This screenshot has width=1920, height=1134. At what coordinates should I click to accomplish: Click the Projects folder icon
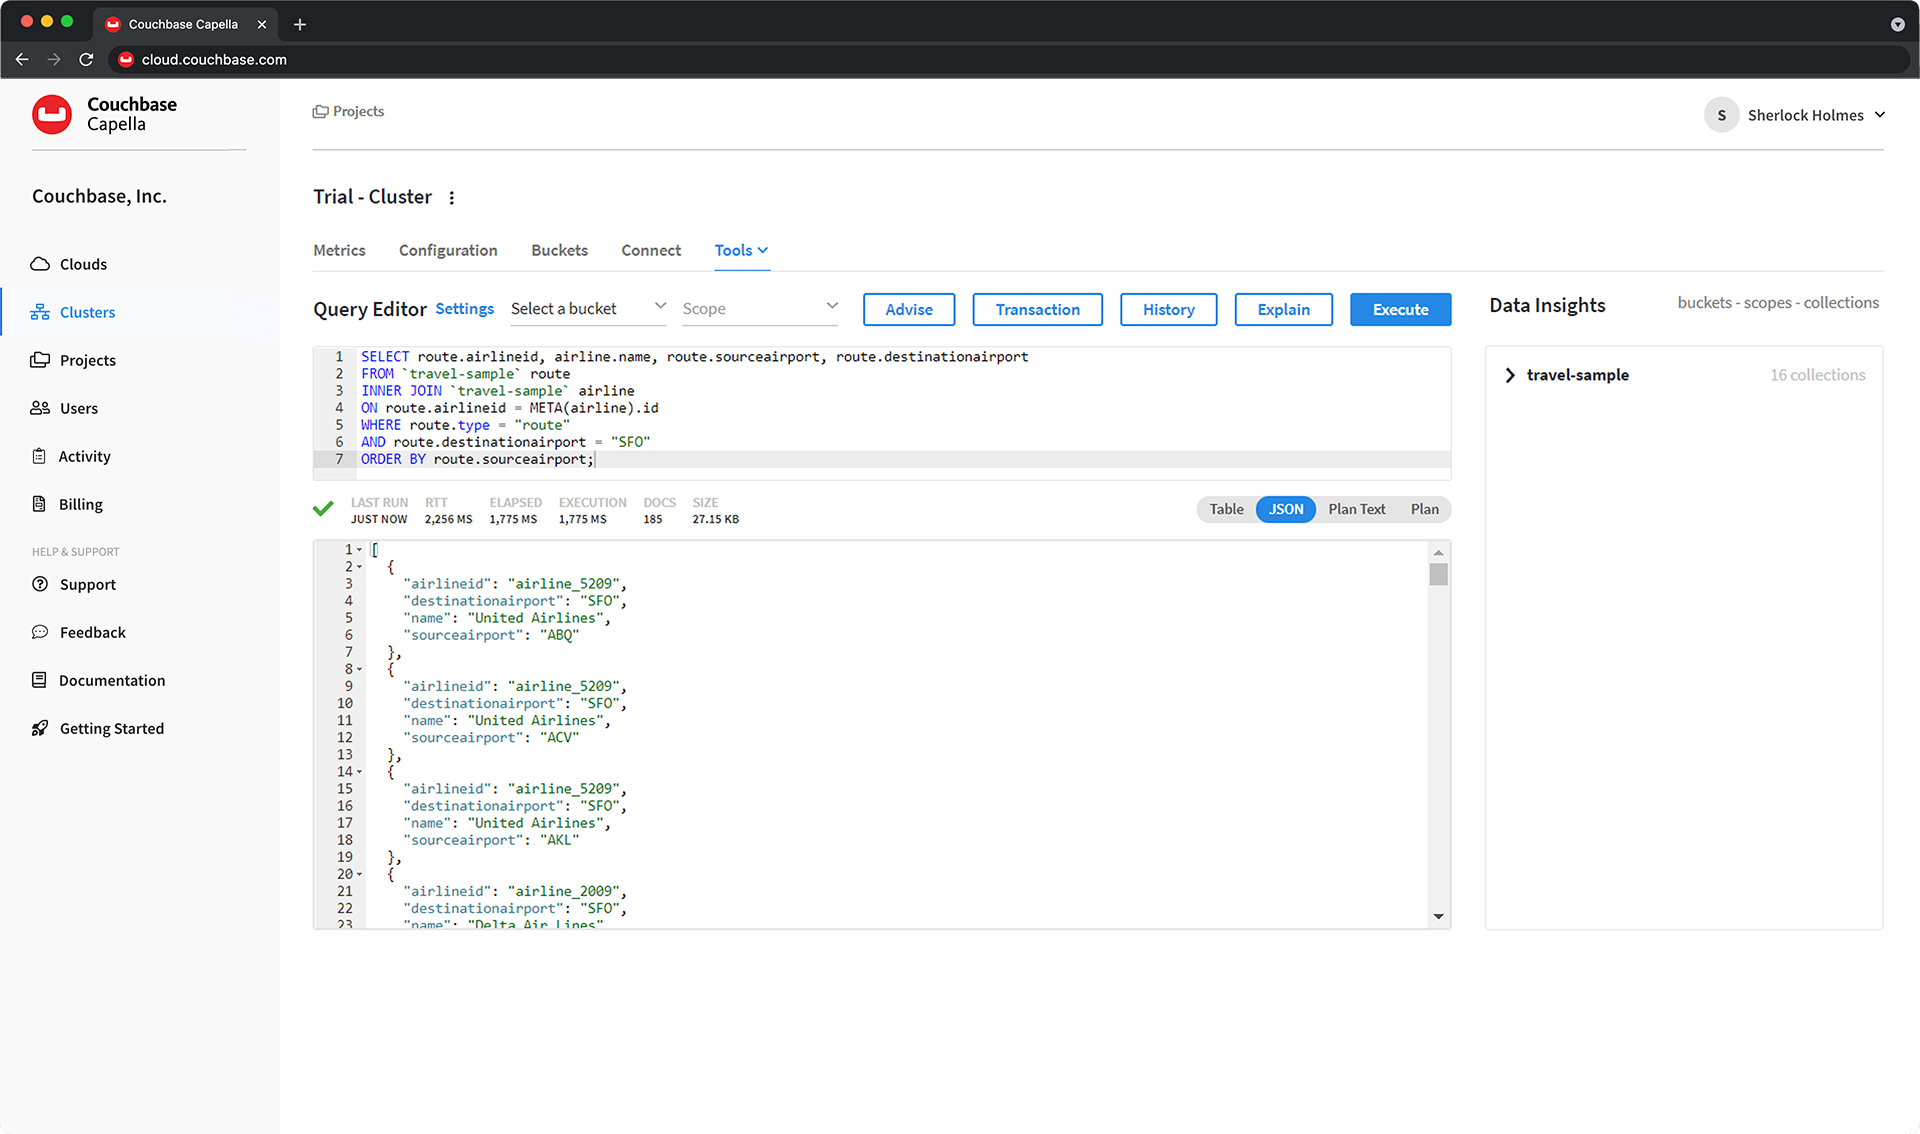[40, 359]
